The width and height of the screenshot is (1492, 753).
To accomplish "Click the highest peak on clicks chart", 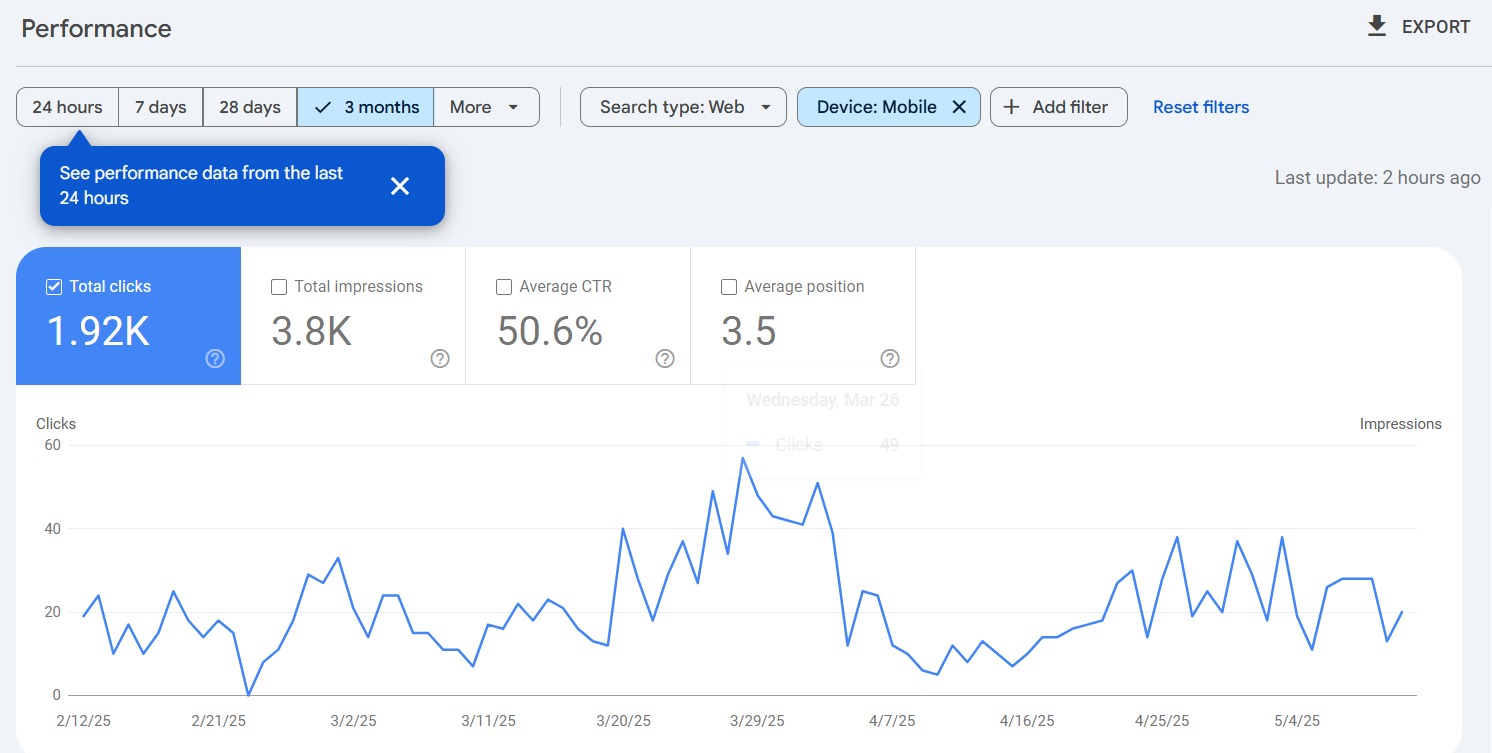I will [x=742, y=458].
